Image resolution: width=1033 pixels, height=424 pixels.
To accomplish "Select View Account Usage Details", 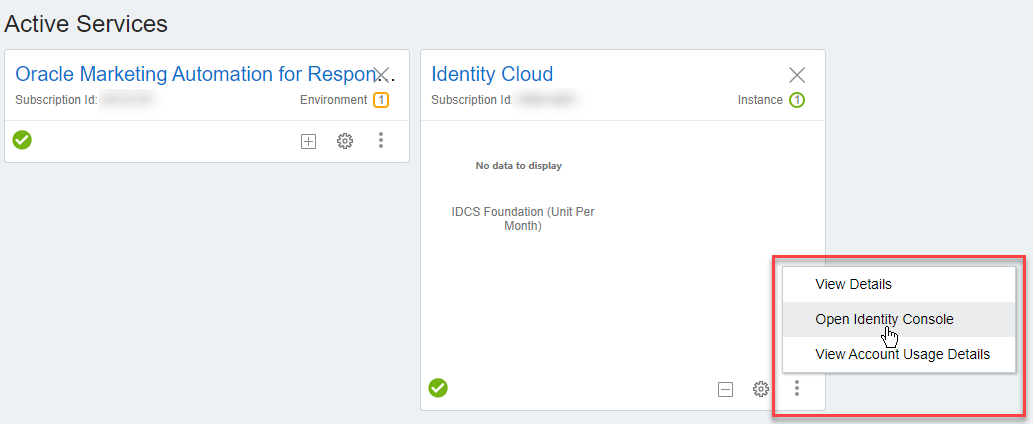I will (902, 354).
